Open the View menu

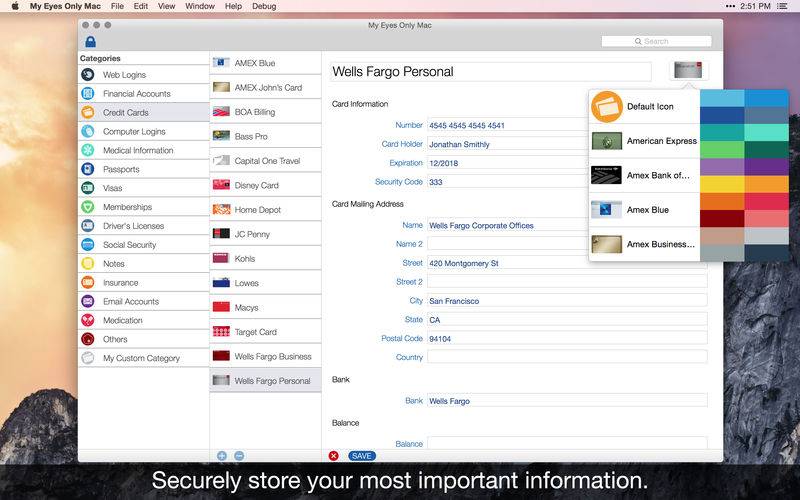166,6
